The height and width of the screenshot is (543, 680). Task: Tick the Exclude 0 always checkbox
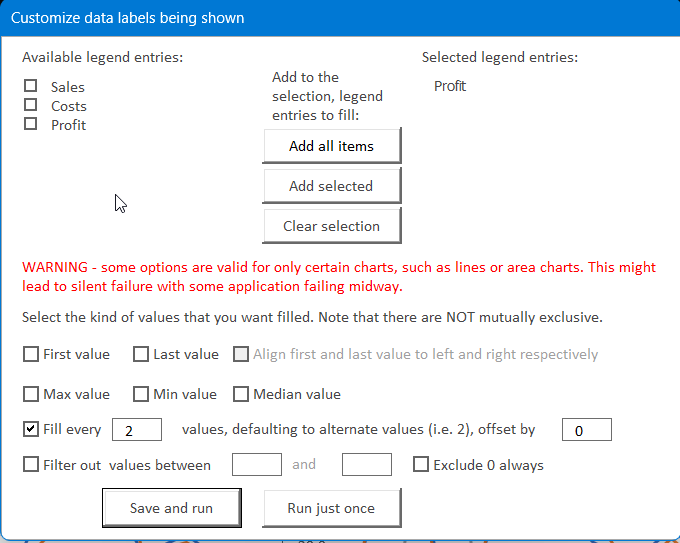pyautogui.click(x=421, y=464)
